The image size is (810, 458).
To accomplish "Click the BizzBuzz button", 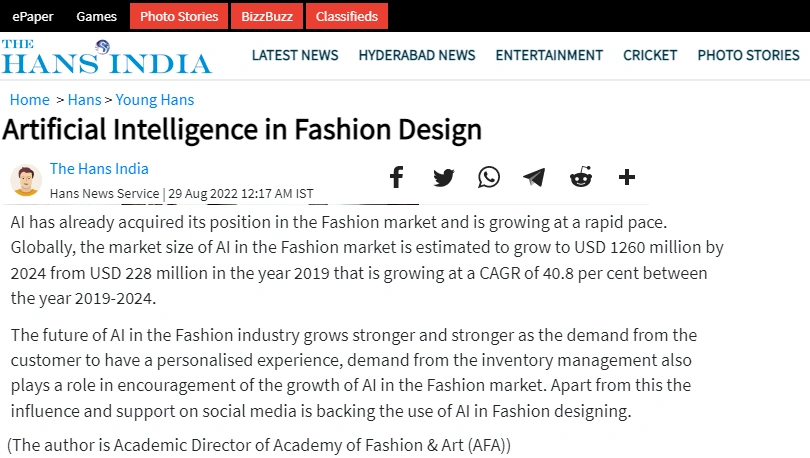I will (x=267, y=16).
